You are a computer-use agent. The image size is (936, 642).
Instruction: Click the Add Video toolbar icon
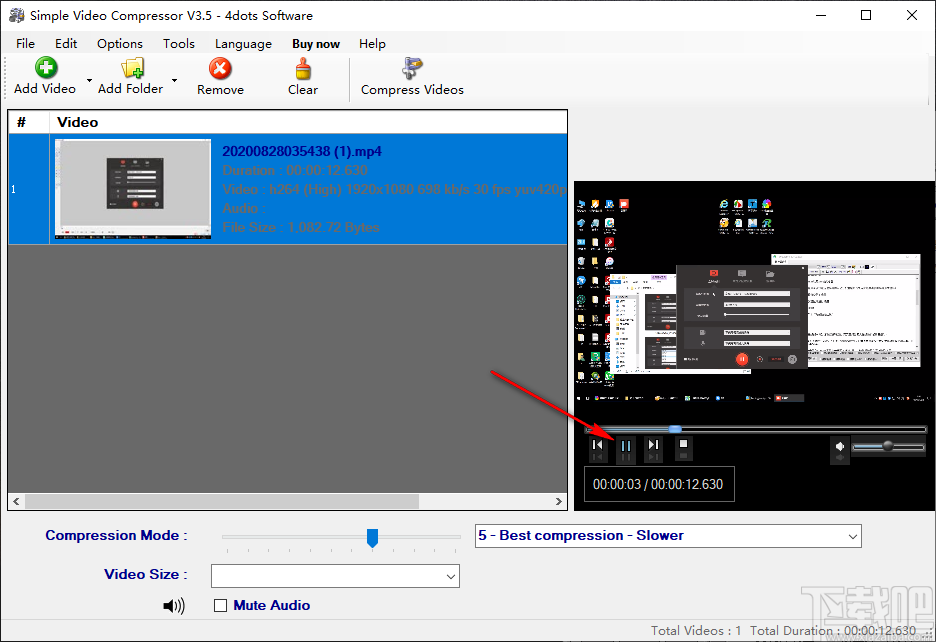[x=44, y=68]
